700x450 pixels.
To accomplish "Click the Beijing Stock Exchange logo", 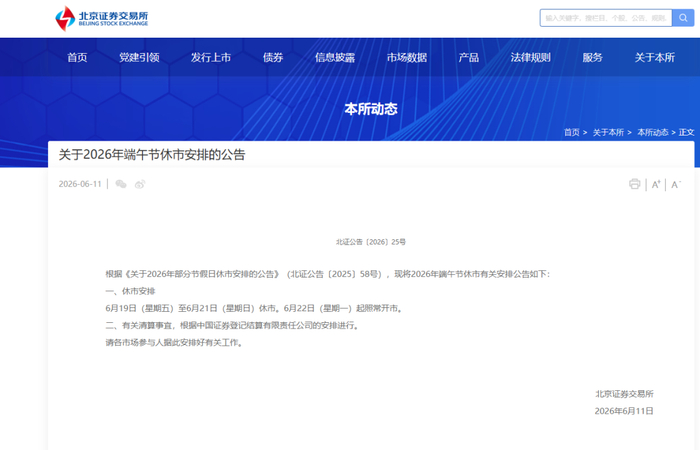I will [101, 18].
